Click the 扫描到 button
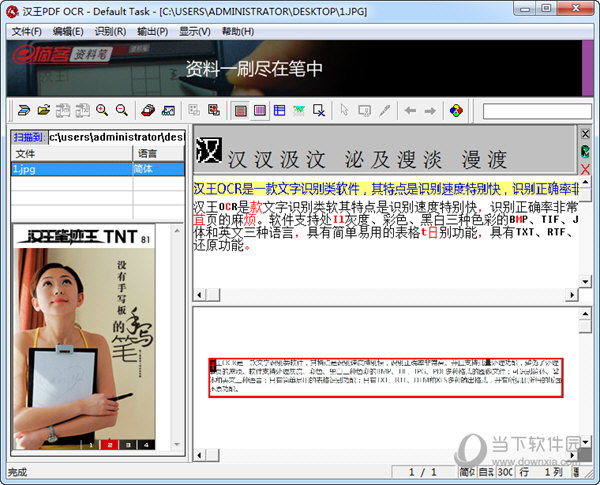 tap(29, 137)
